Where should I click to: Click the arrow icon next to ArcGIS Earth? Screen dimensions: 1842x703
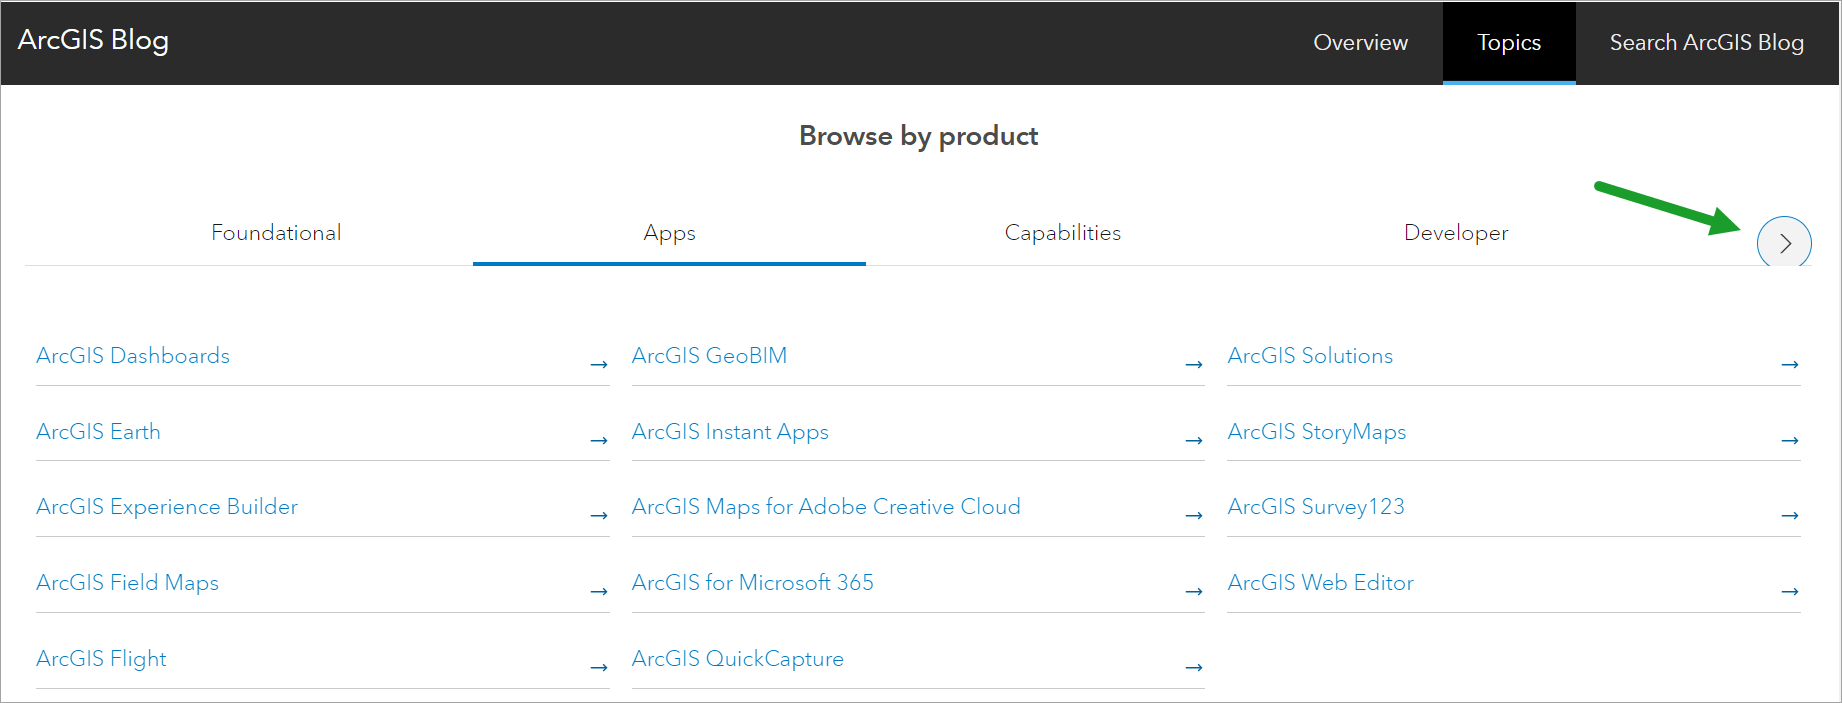pos(599,441)
